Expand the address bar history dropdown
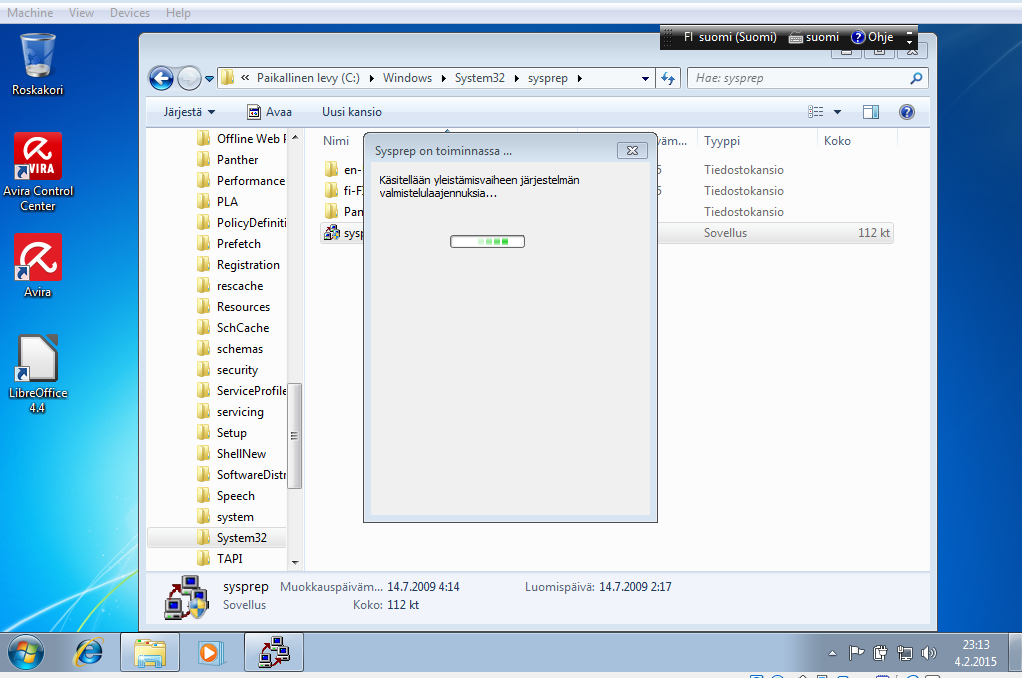This screenshot has height=678, width=1022. [x=645, y=78]
